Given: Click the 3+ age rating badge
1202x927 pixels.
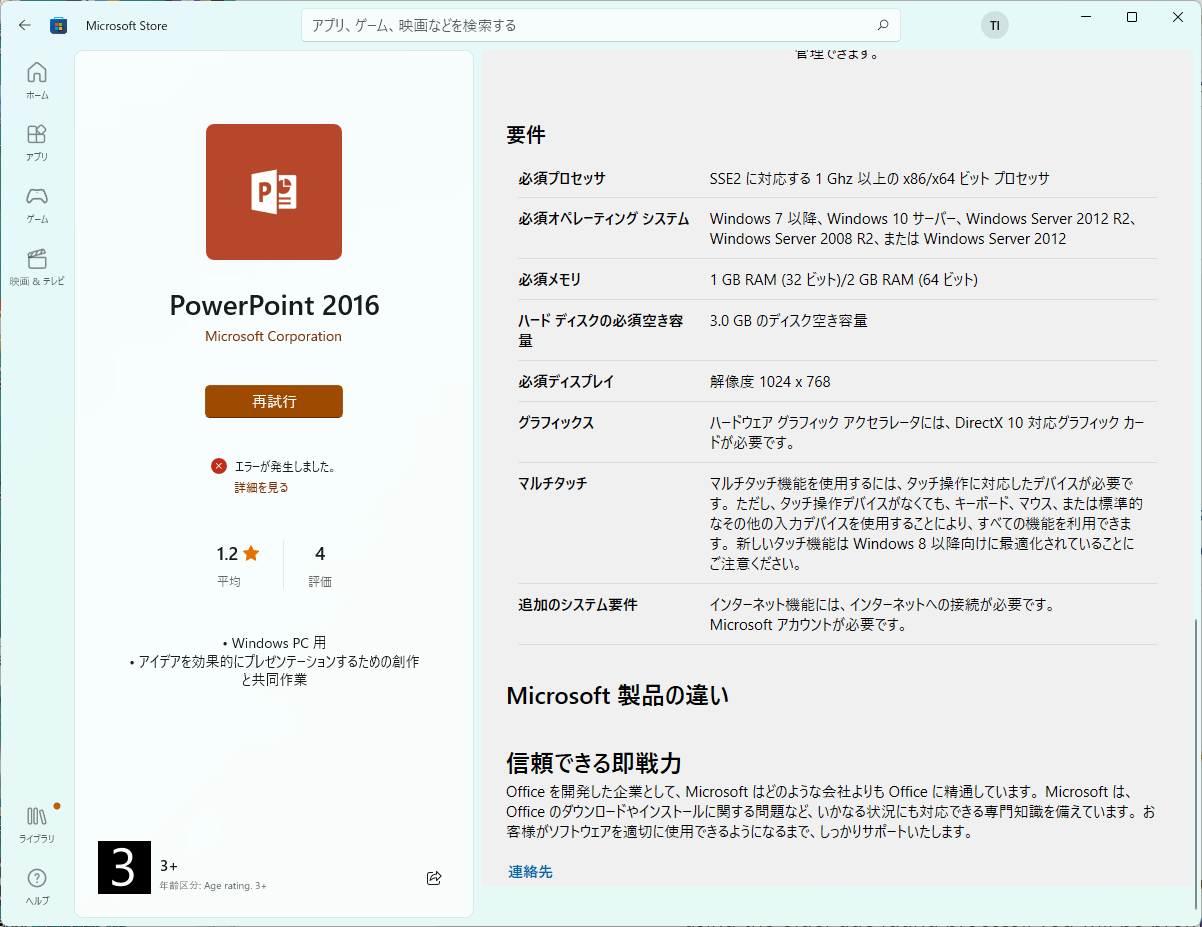Looking at the screenshot, I should tap(124, 866).
